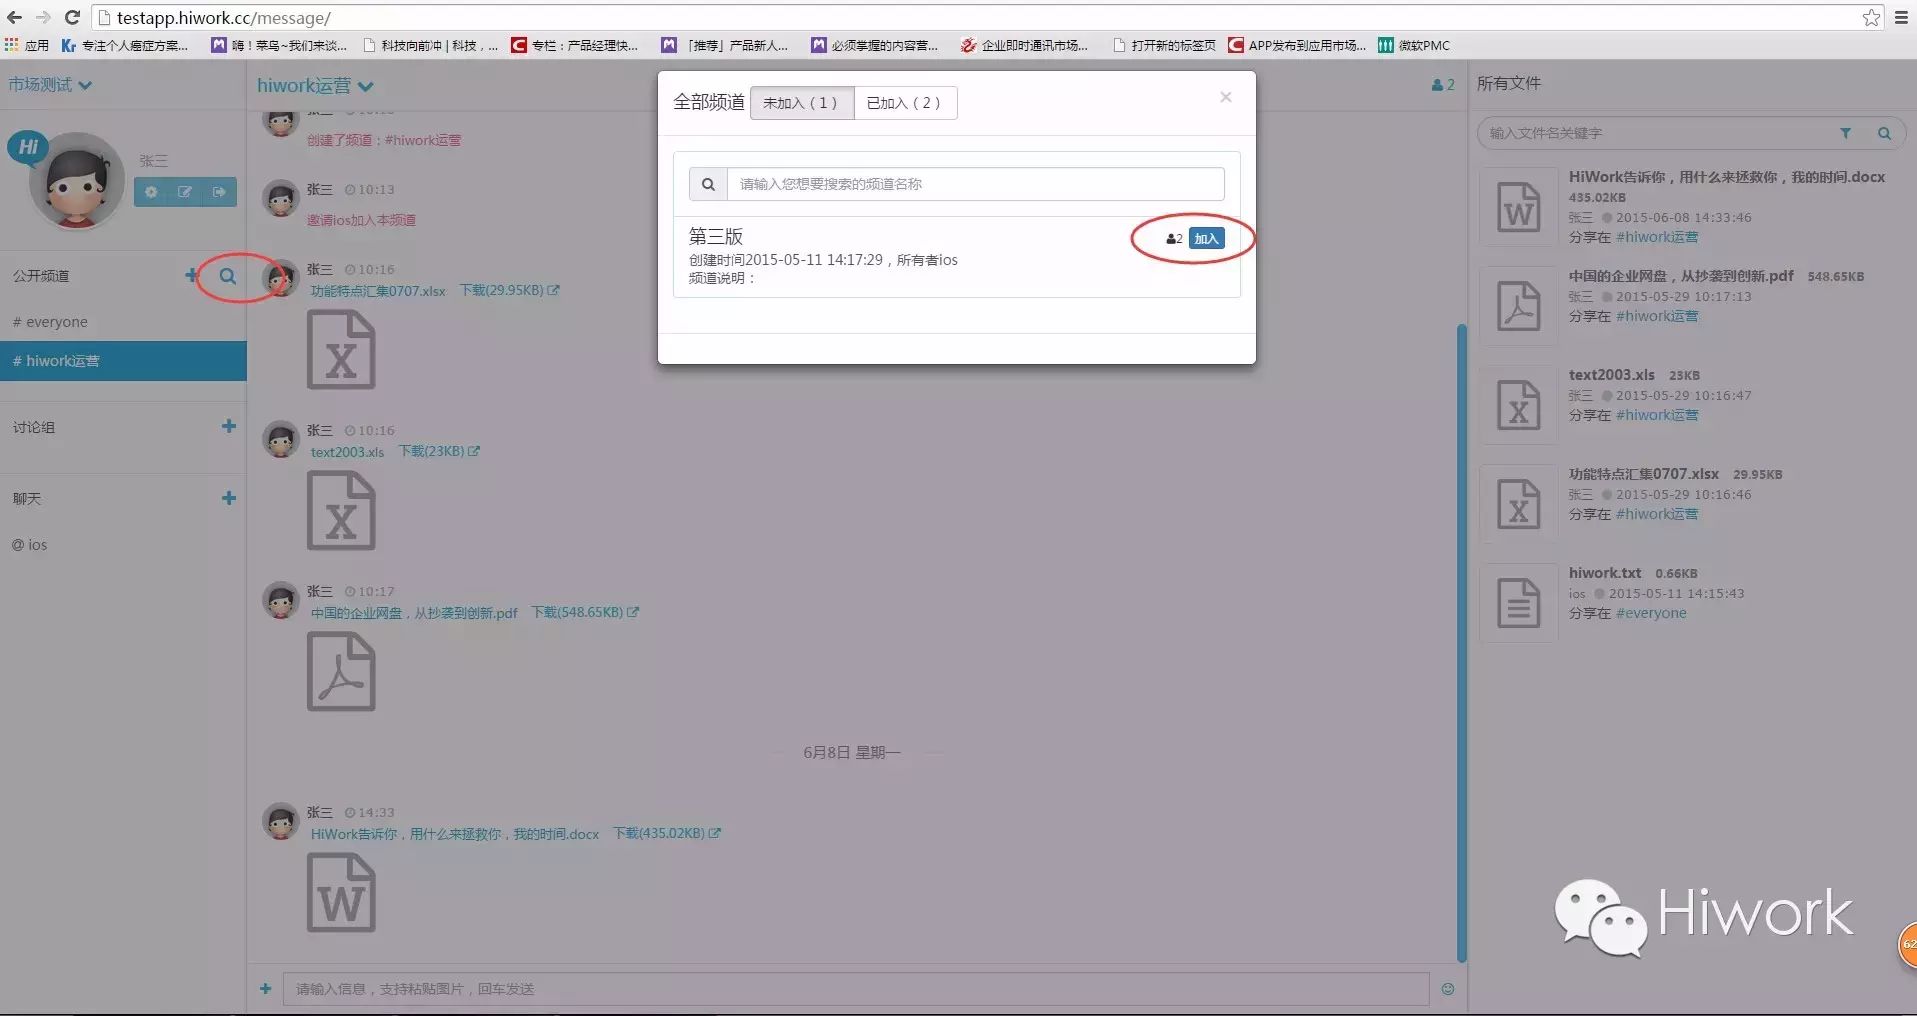Image resolution: width=1917 pixels, height=1016 pixels.
Task: Open 微软PMC bookmark
Action: point(1414,45)
